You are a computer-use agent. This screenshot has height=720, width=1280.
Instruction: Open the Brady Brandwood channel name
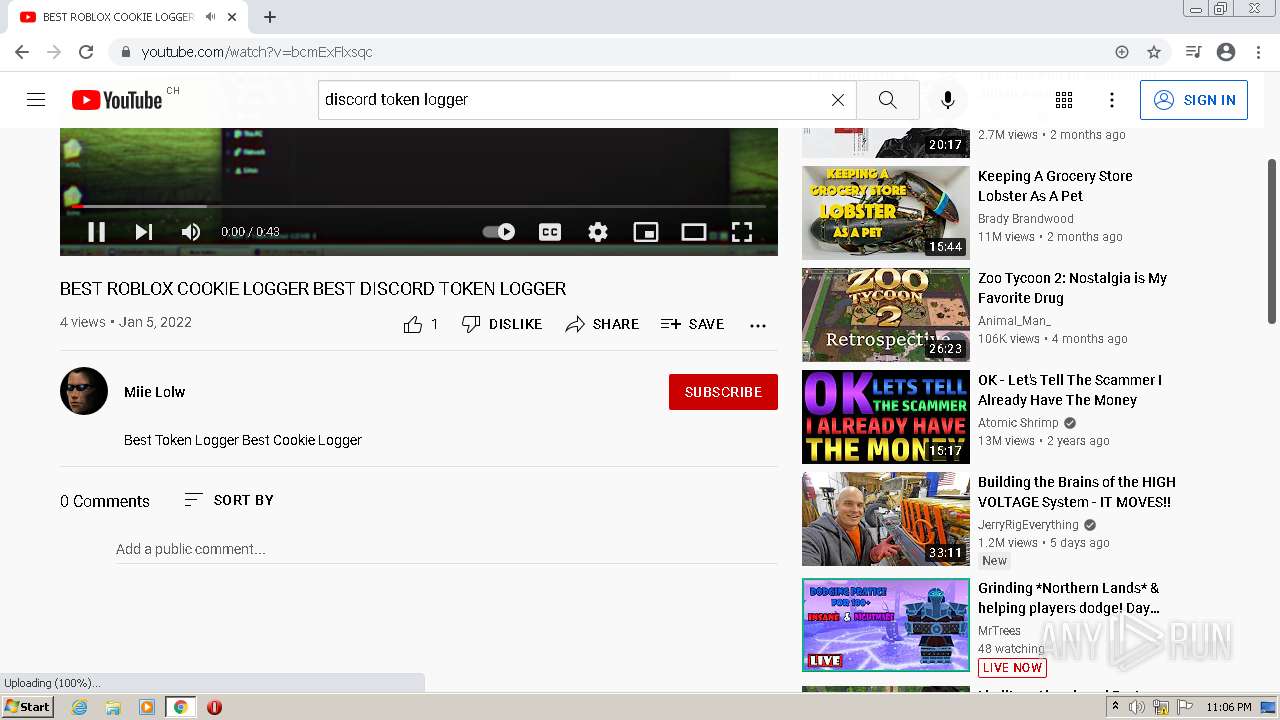click(1026, 219)
